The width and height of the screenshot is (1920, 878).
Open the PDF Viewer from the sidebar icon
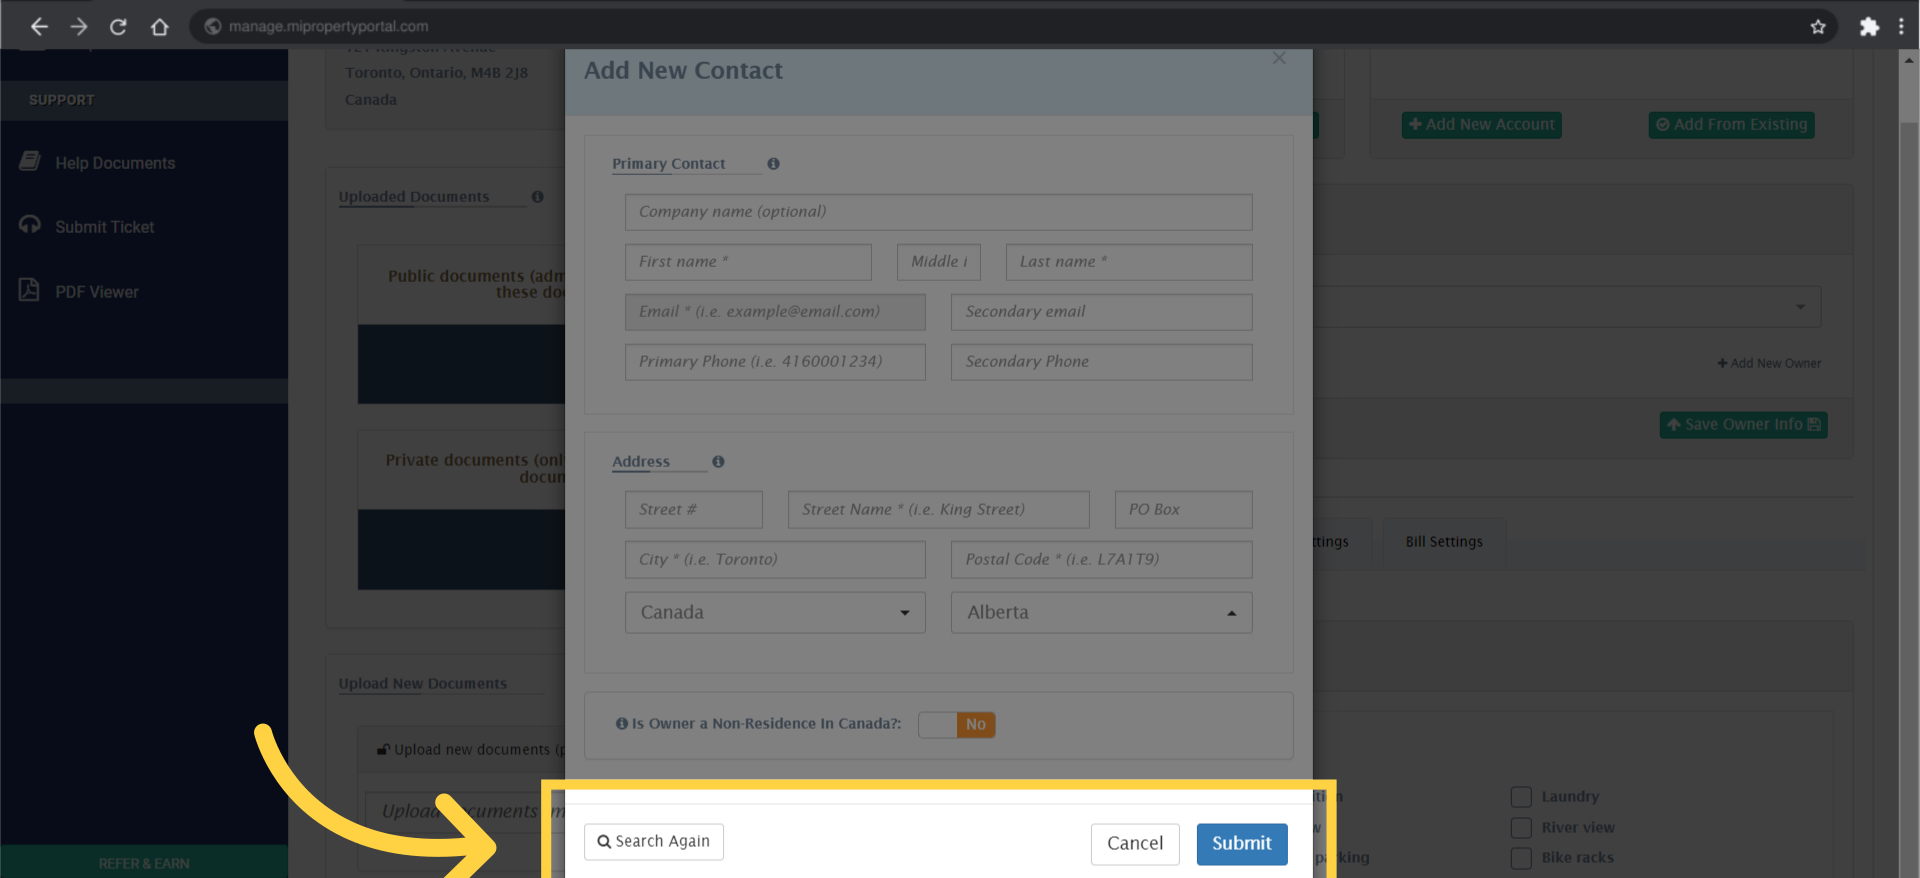[30, 290]
